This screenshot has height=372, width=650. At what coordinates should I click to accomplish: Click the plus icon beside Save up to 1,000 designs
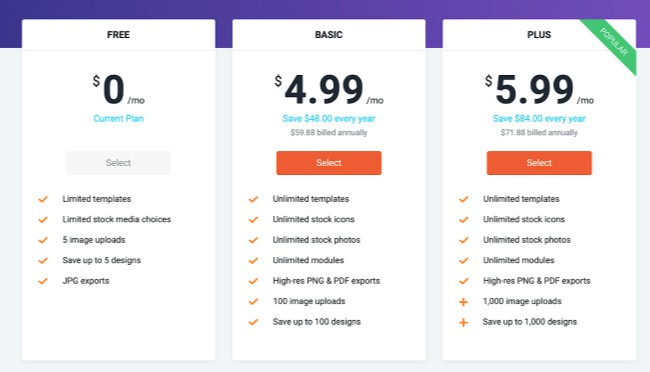(463, 322)
